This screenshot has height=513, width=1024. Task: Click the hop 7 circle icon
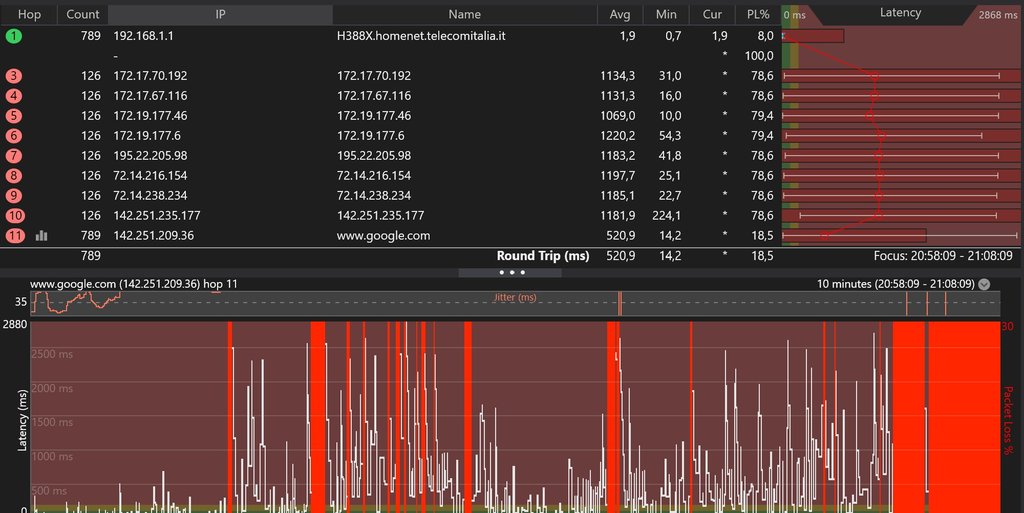[x=14, y=156]
